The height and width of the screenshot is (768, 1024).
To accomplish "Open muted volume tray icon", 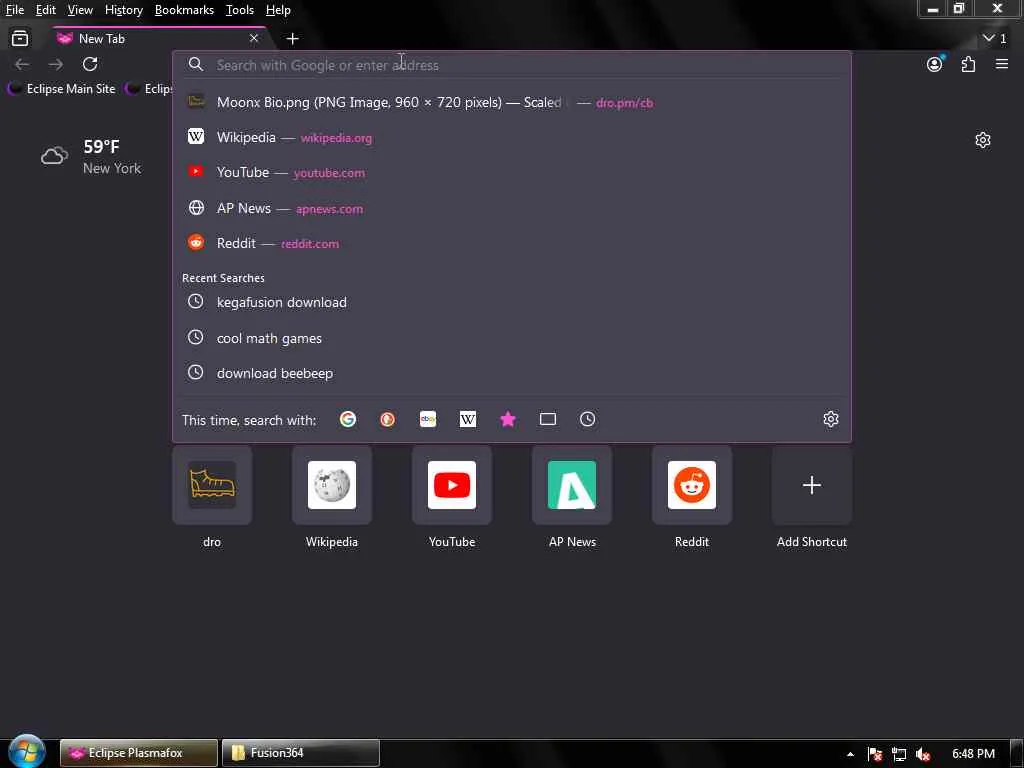I will 923,754.
